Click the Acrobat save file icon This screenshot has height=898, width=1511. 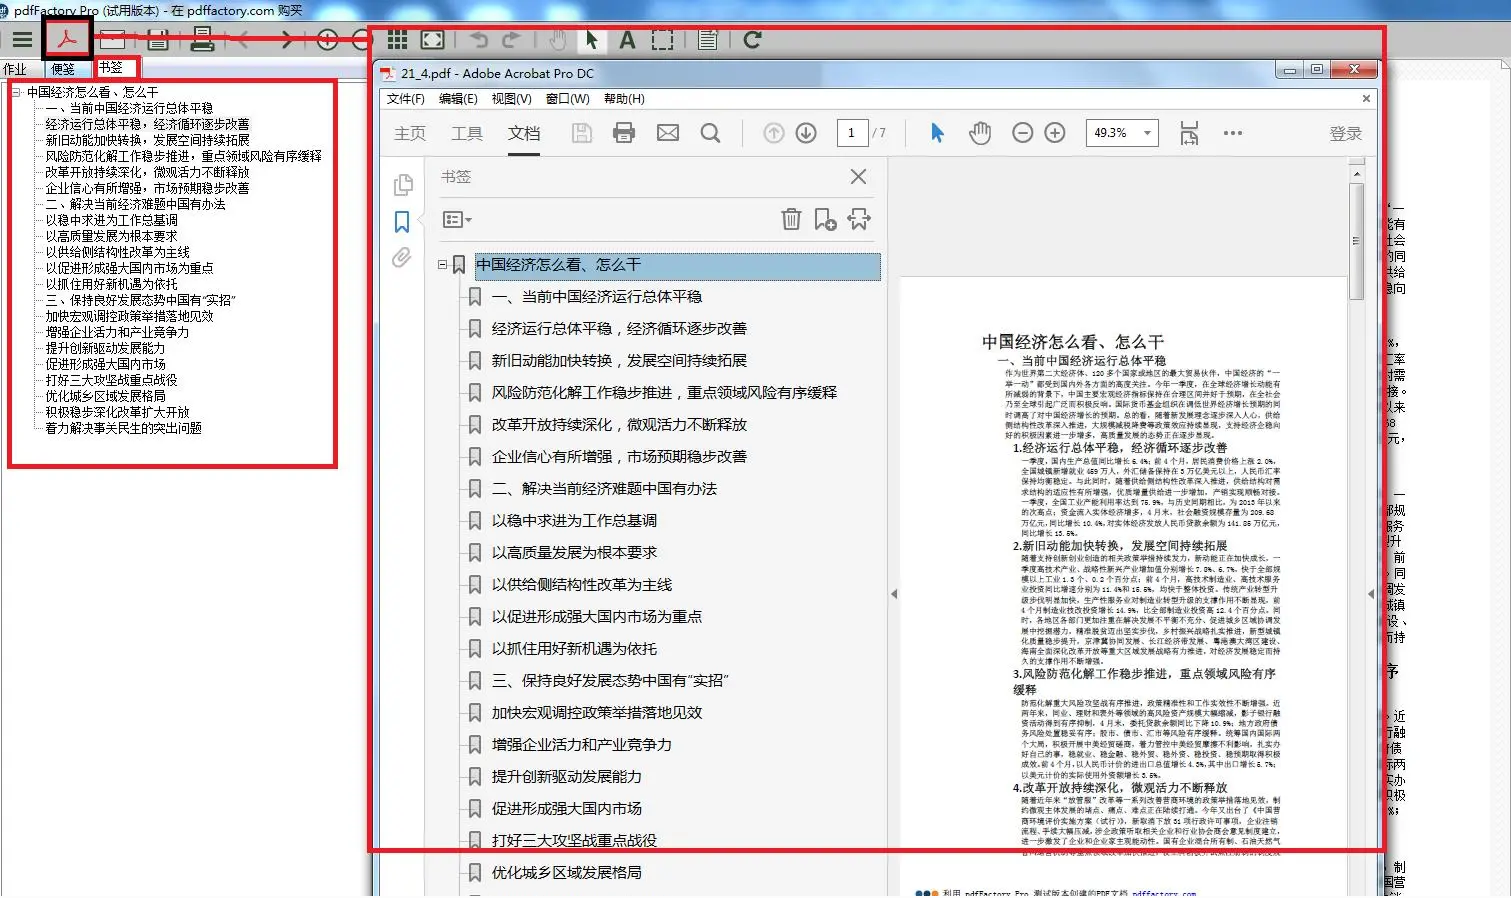(x=582, y=133)
